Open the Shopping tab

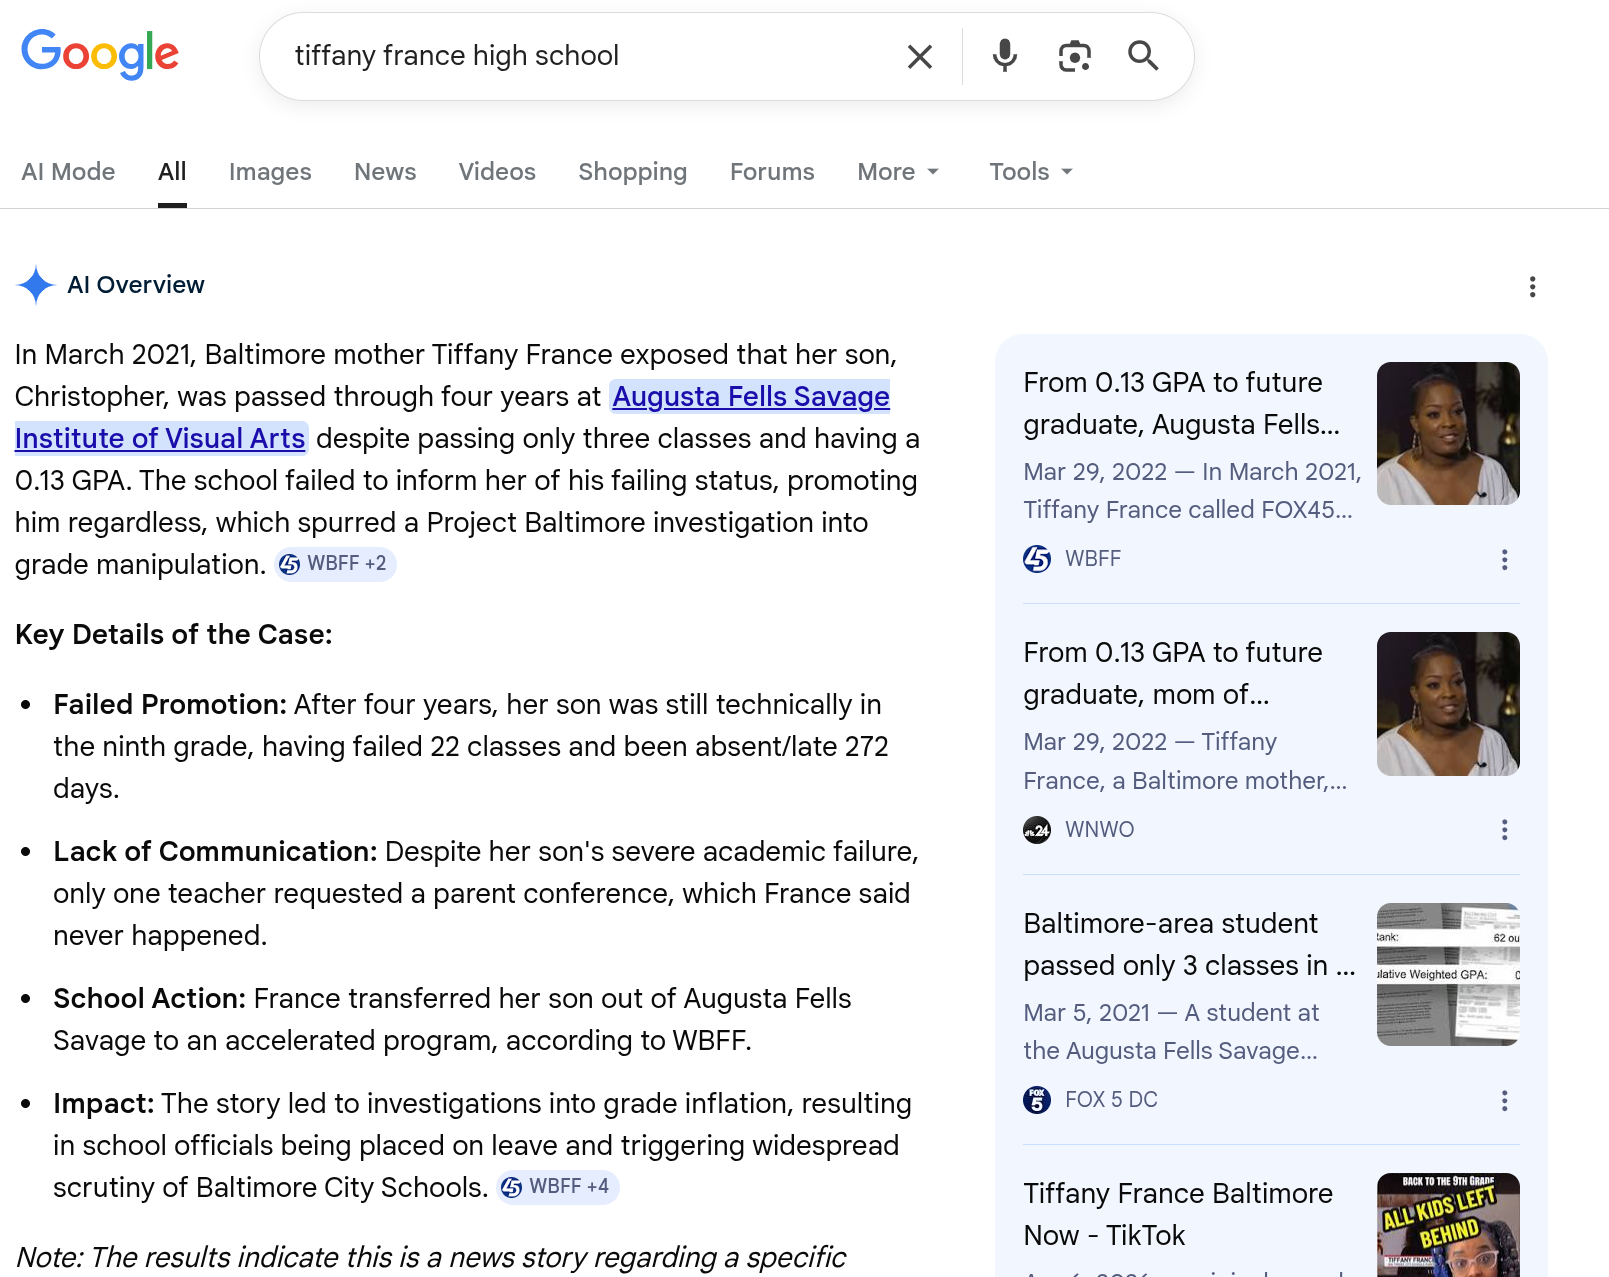click(633, 172)
